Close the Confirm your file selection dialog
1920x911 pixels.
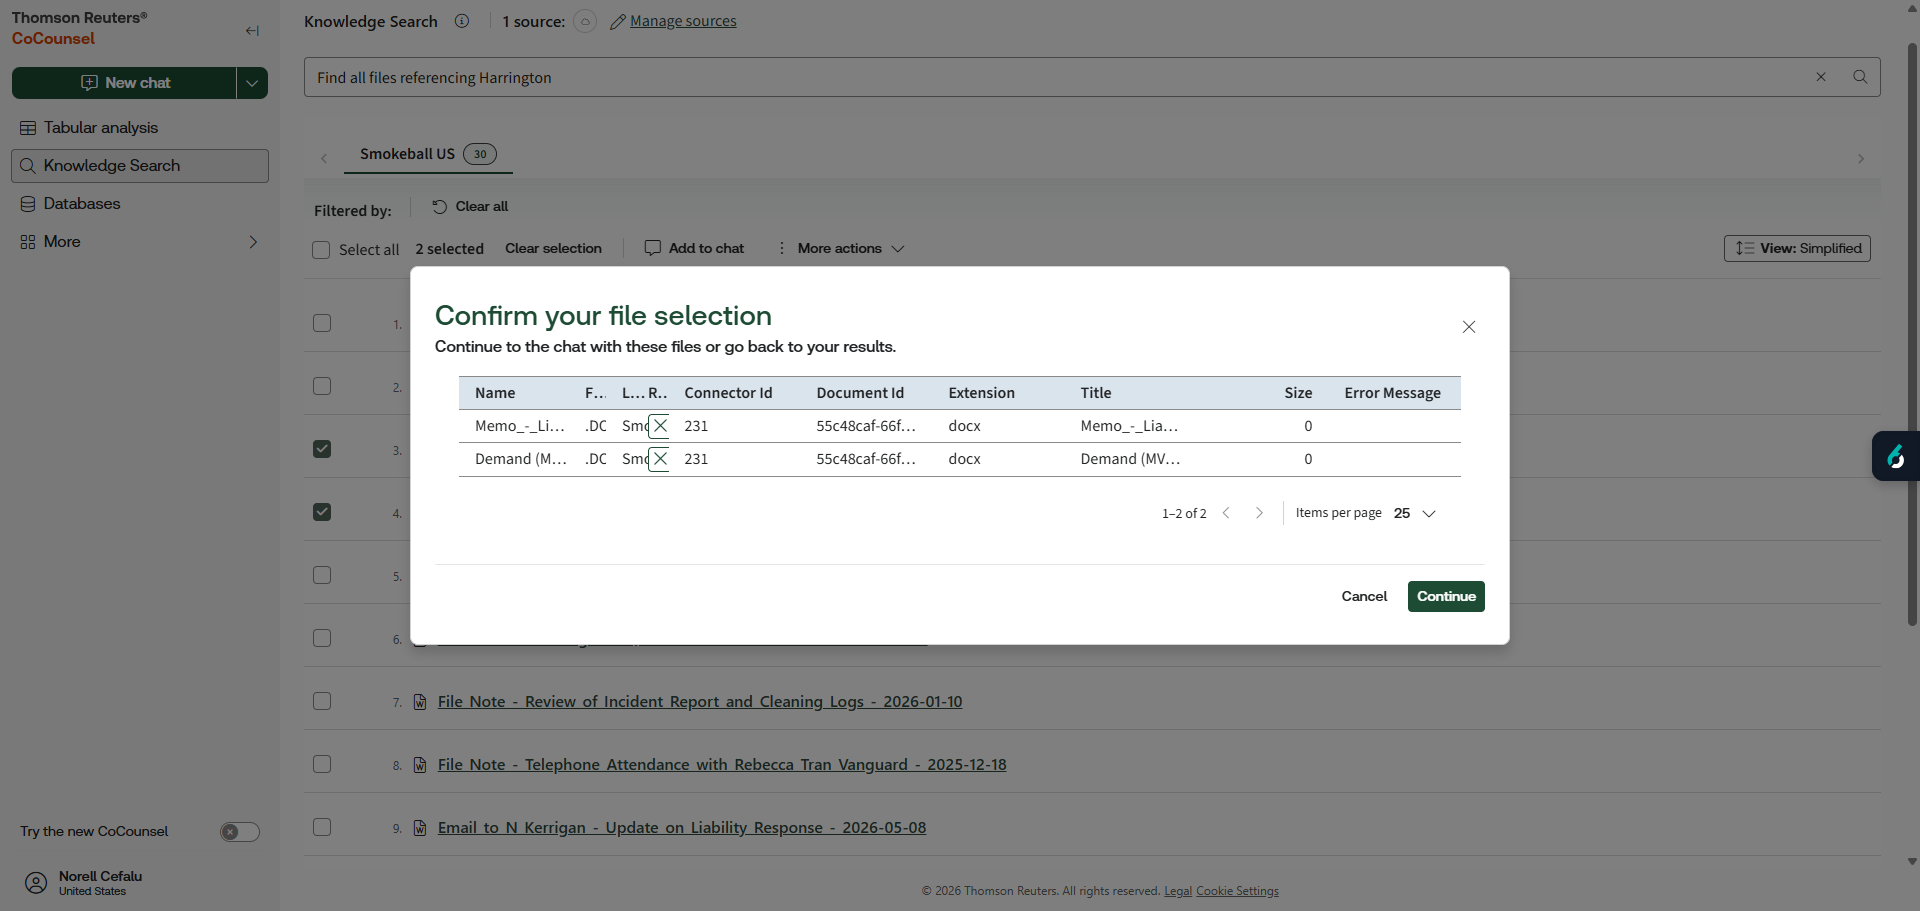(x=1469, y=327)
